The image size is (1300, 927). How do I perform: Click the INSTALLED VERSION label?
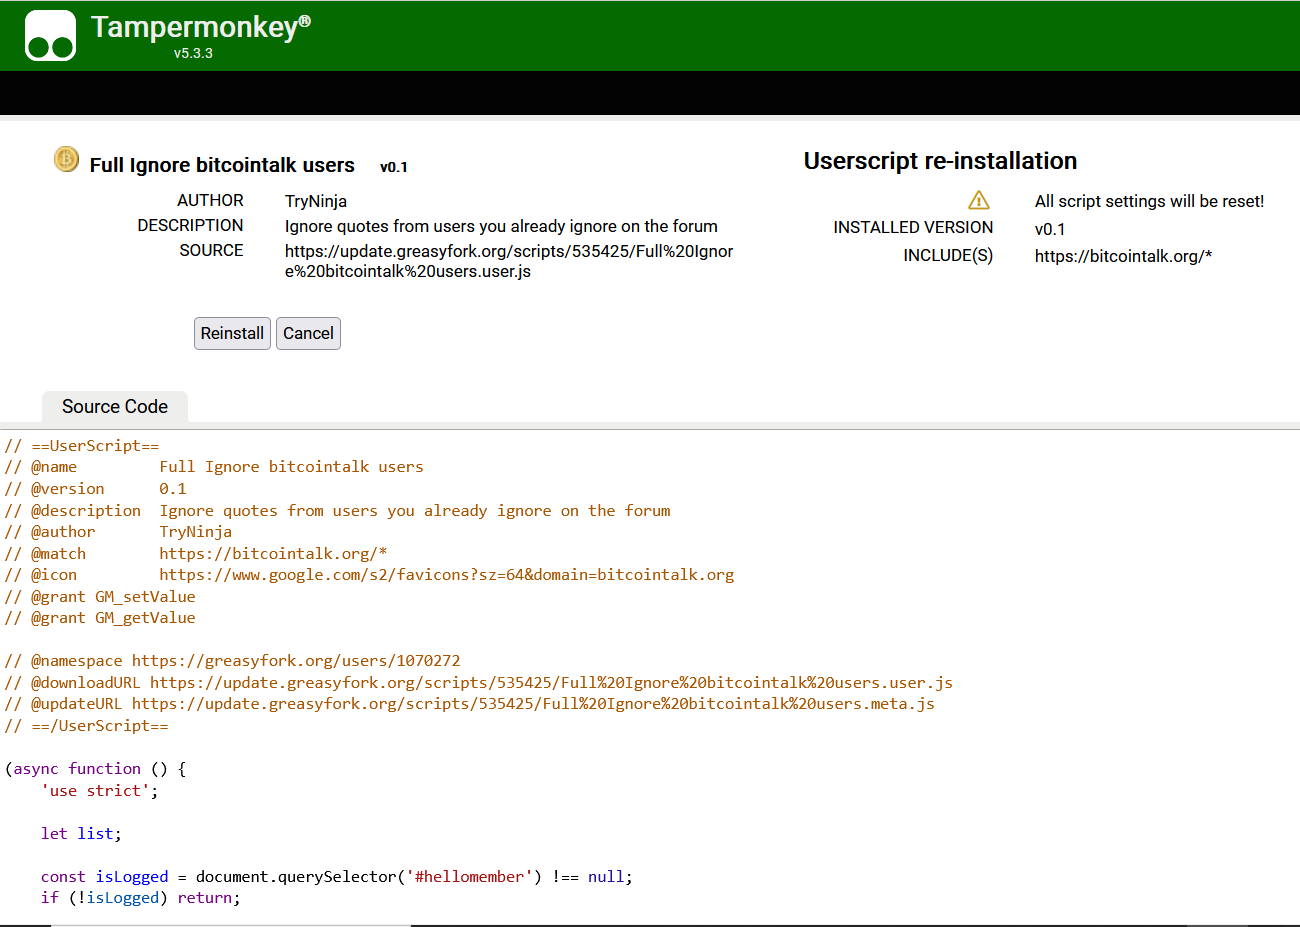point(913,227)
